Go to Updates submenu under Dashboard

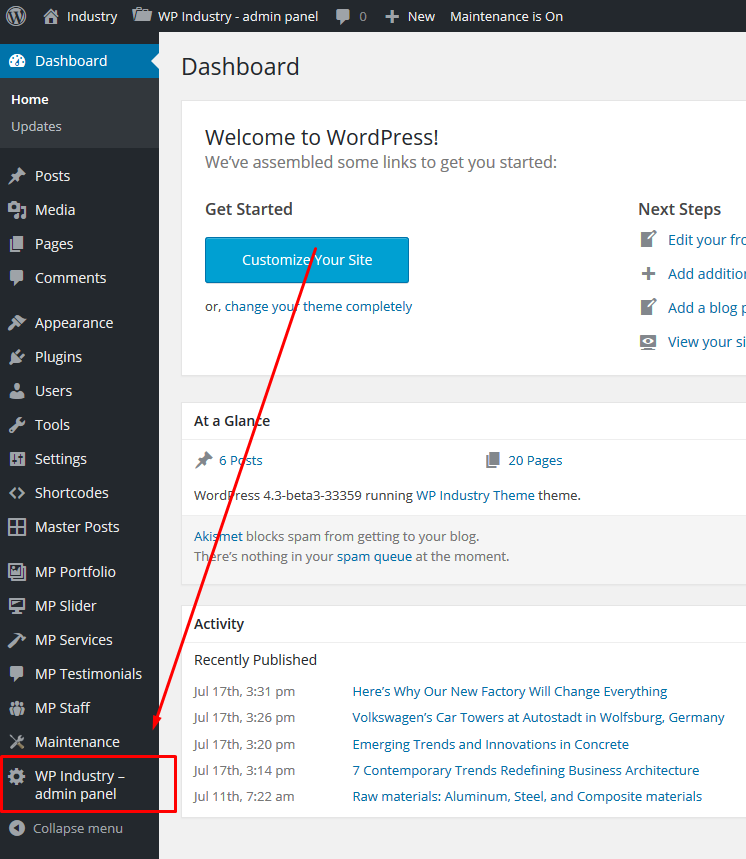click(x=36, y=126)
